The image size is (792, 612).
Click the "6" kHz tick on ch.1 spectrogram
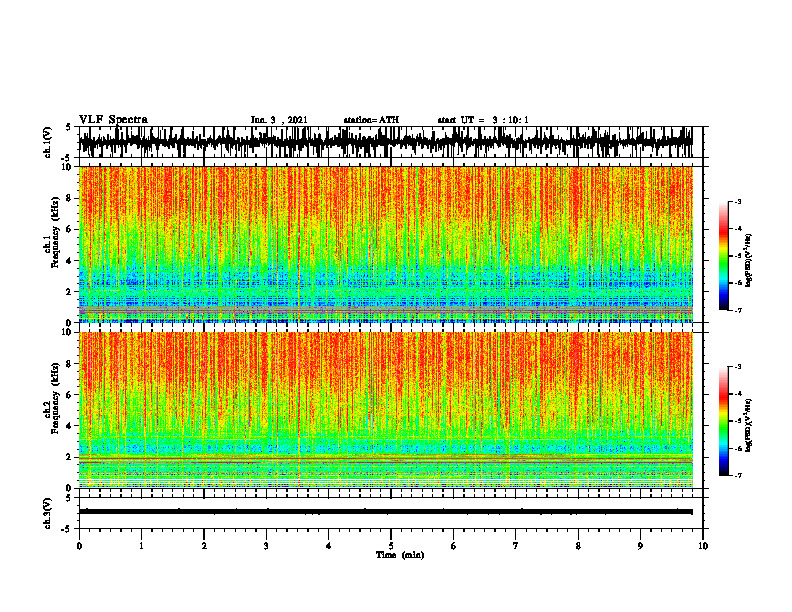pyautogui.click(x=70, y=229)
